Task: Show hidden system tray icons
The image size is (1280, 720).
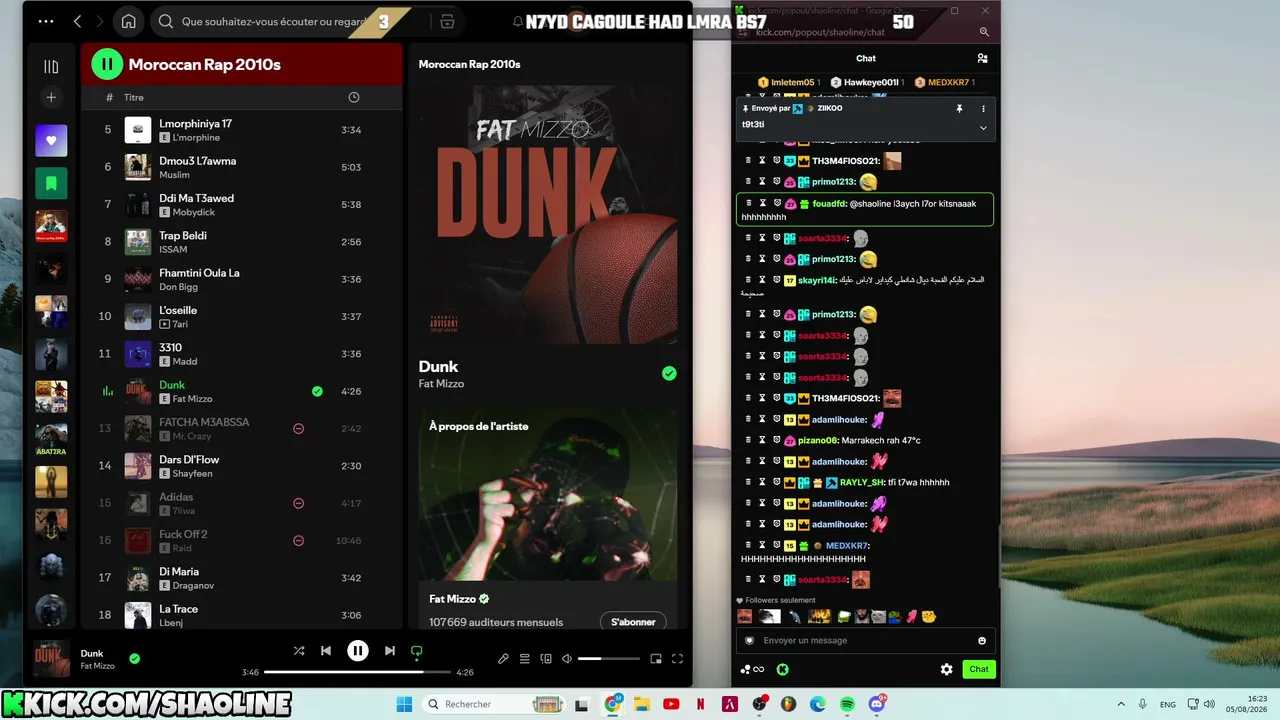Action: coord(1120,704)
